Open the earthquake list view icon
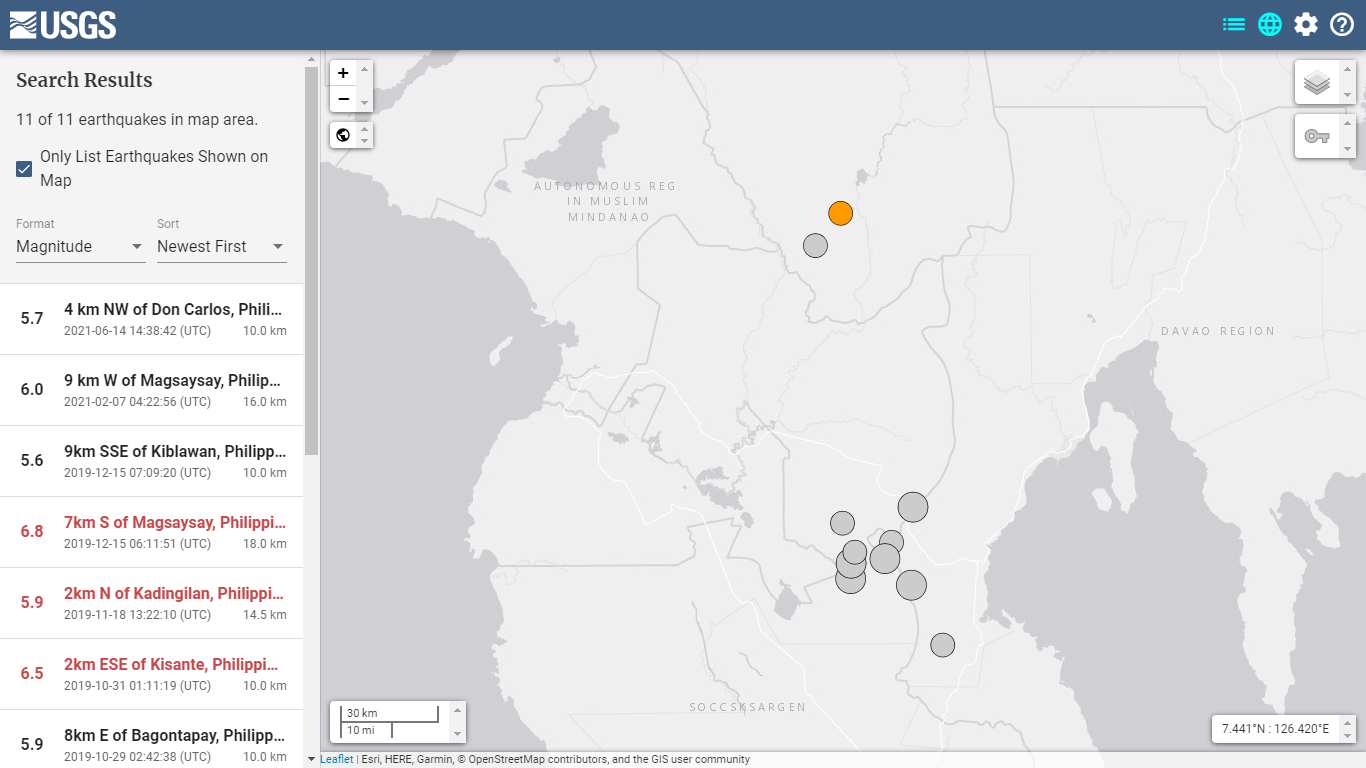Image resolution: width=1366 pixels, height=768 pixels. (x=1234, y=24)
